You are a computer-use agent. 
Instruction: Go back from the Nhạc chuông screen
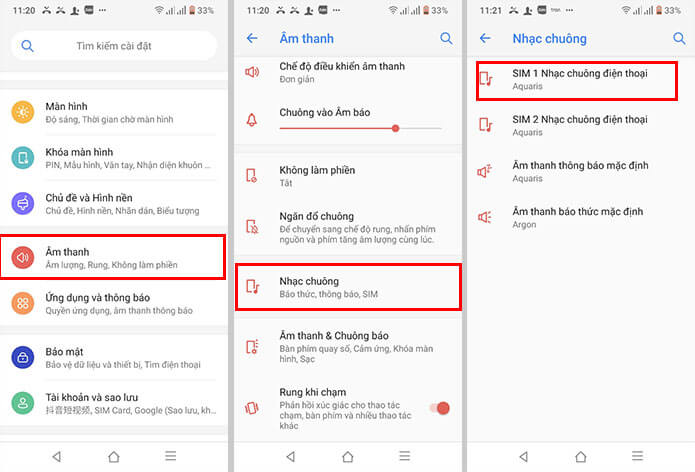click(x=485, y=38)
